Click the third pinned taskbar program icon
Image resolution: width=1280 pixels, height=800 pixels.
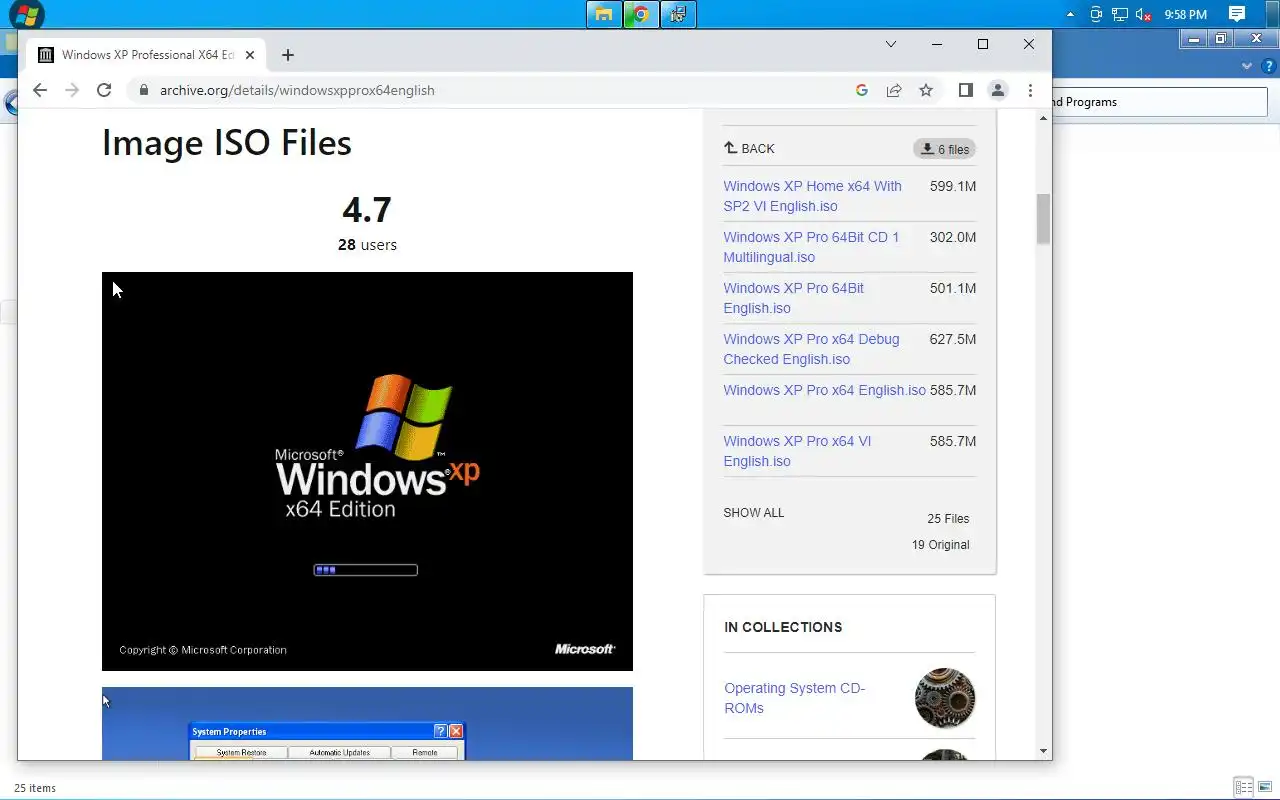pos(678,14)
